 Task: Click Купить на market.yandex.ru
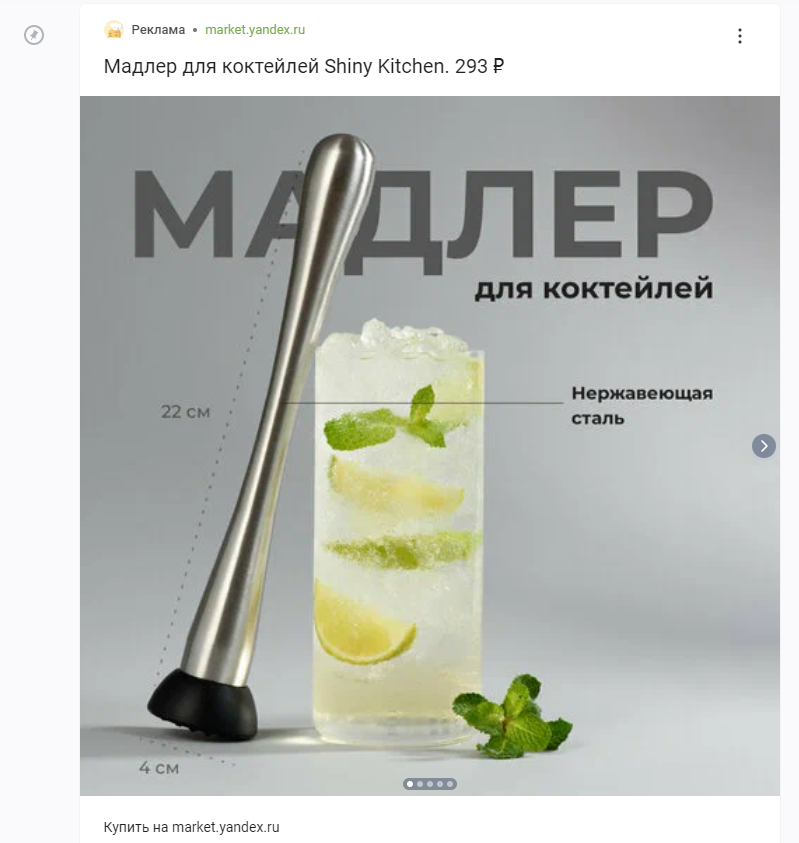click(x=191, y=827)
